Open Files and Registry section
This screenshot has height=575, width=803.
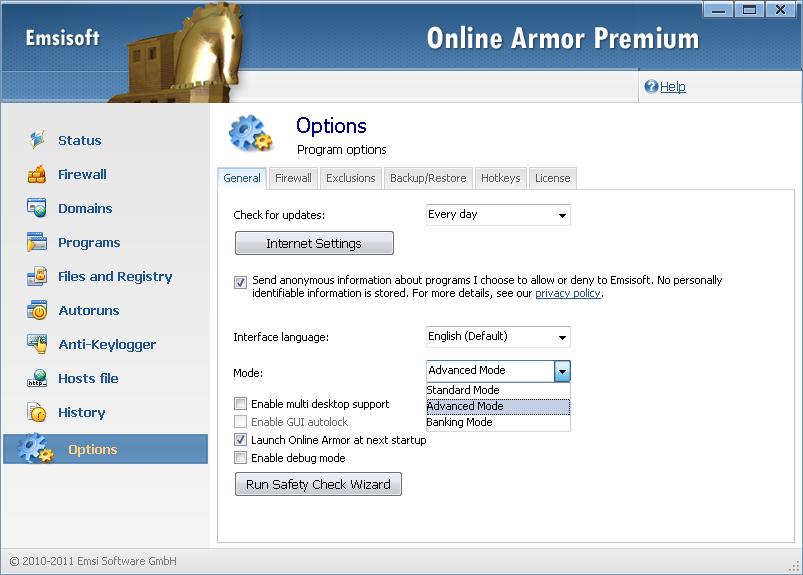coord(115,276)
